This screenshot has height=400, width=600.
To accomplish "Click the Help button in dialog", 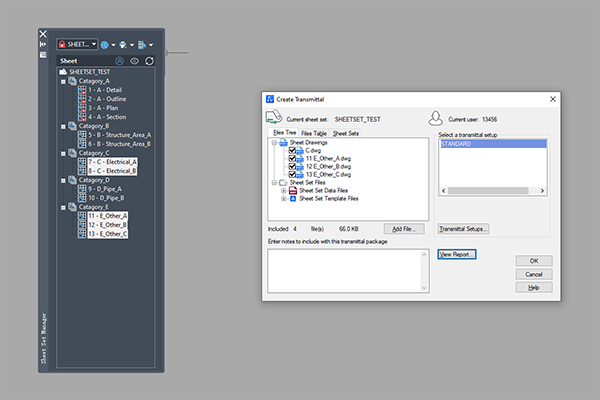I will [x=534, y=287].
